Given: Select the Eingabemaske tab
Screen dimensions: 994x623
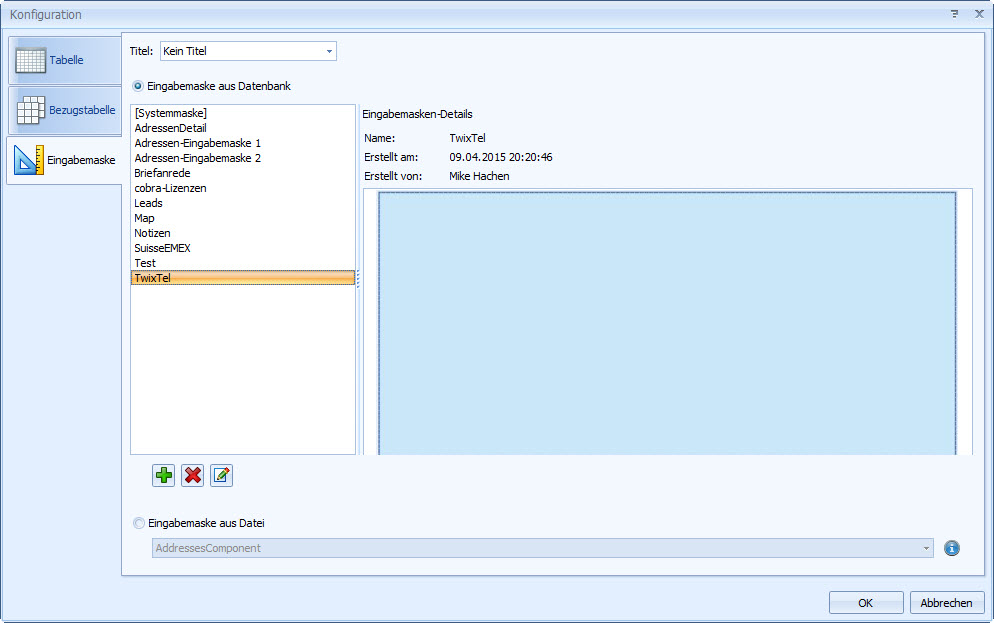Looking at the screenshot, I should (65, 160).
